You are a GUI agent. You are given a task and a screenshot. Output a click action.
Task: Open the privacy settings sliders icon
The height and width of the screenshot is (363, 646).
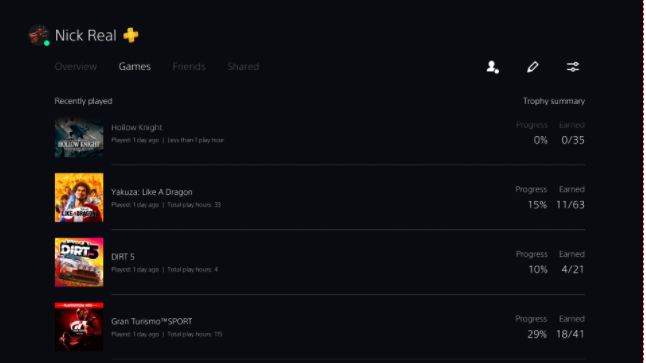point(573,67)
